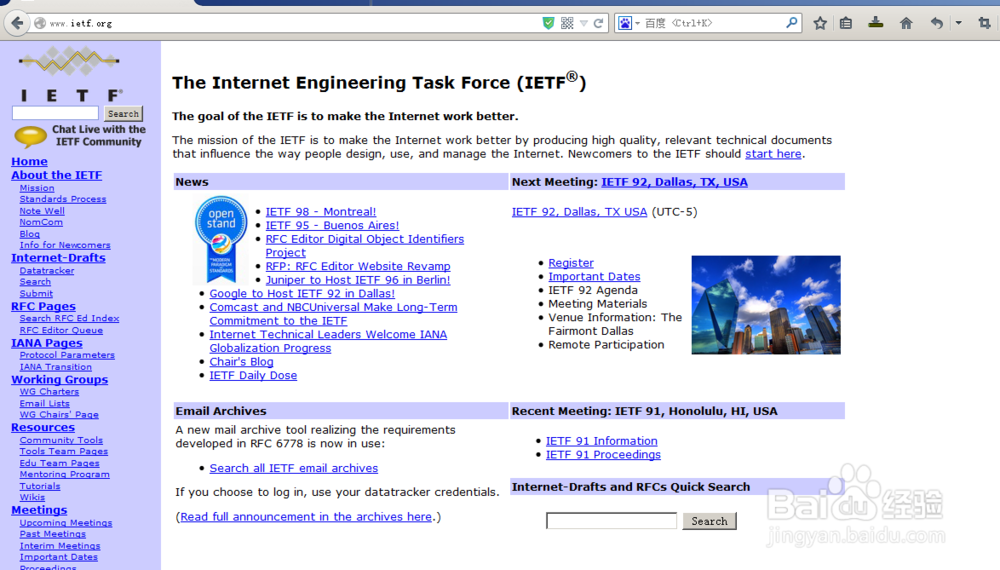Viewport: 1000px width, 570px height.
Task: Click the undo arrow toolbar icon
Action: (936, 24)
